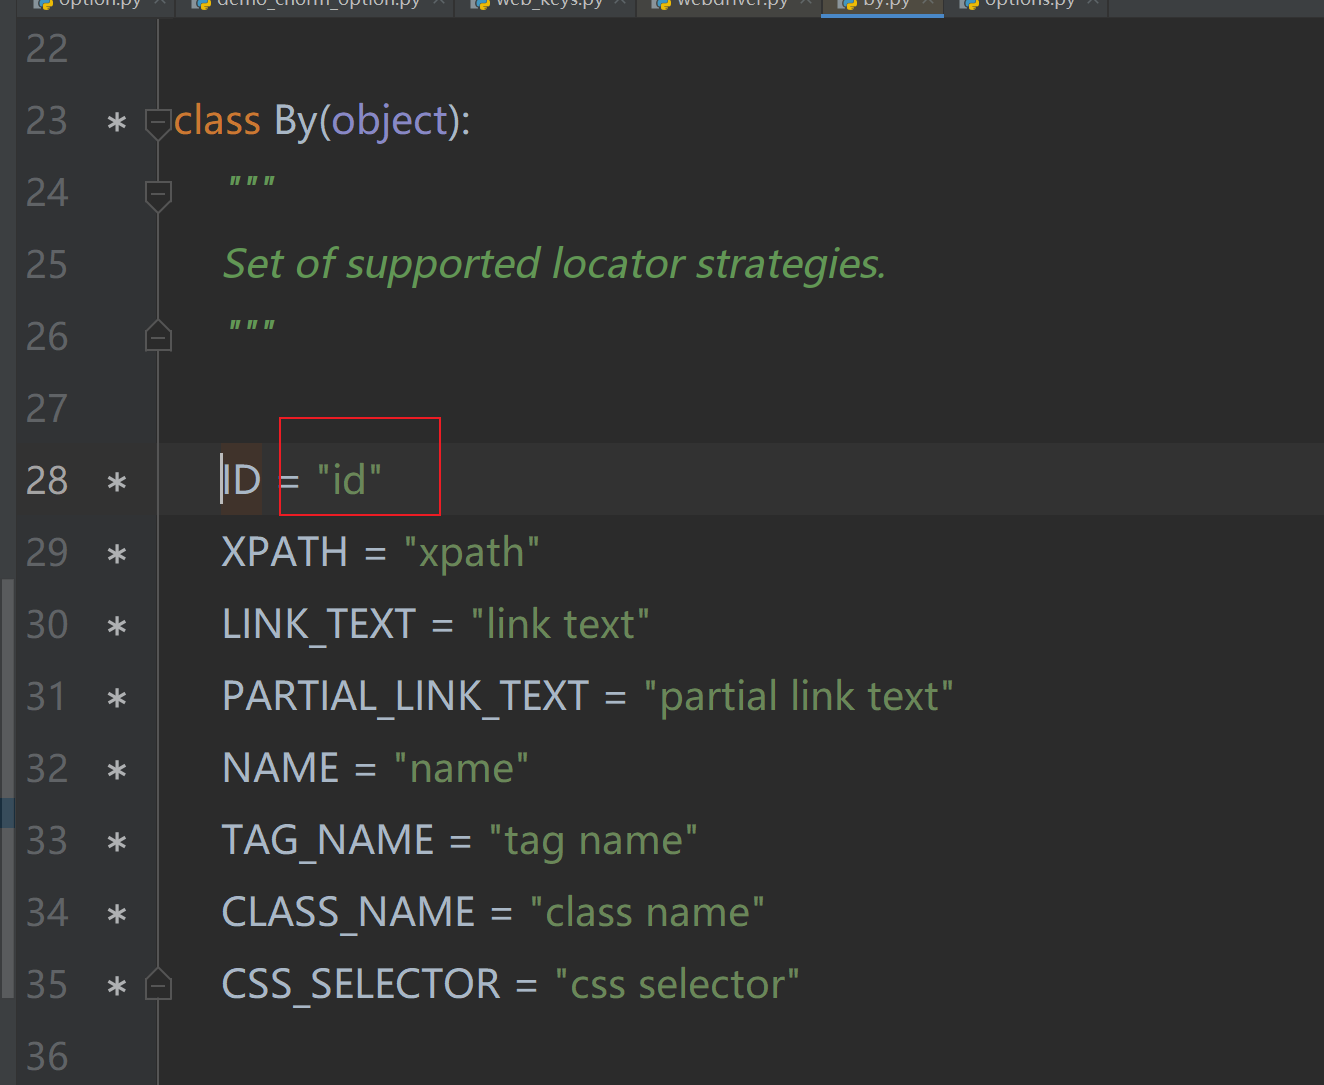Click the asterisk gutter icon on line 32

click(117, 772)
